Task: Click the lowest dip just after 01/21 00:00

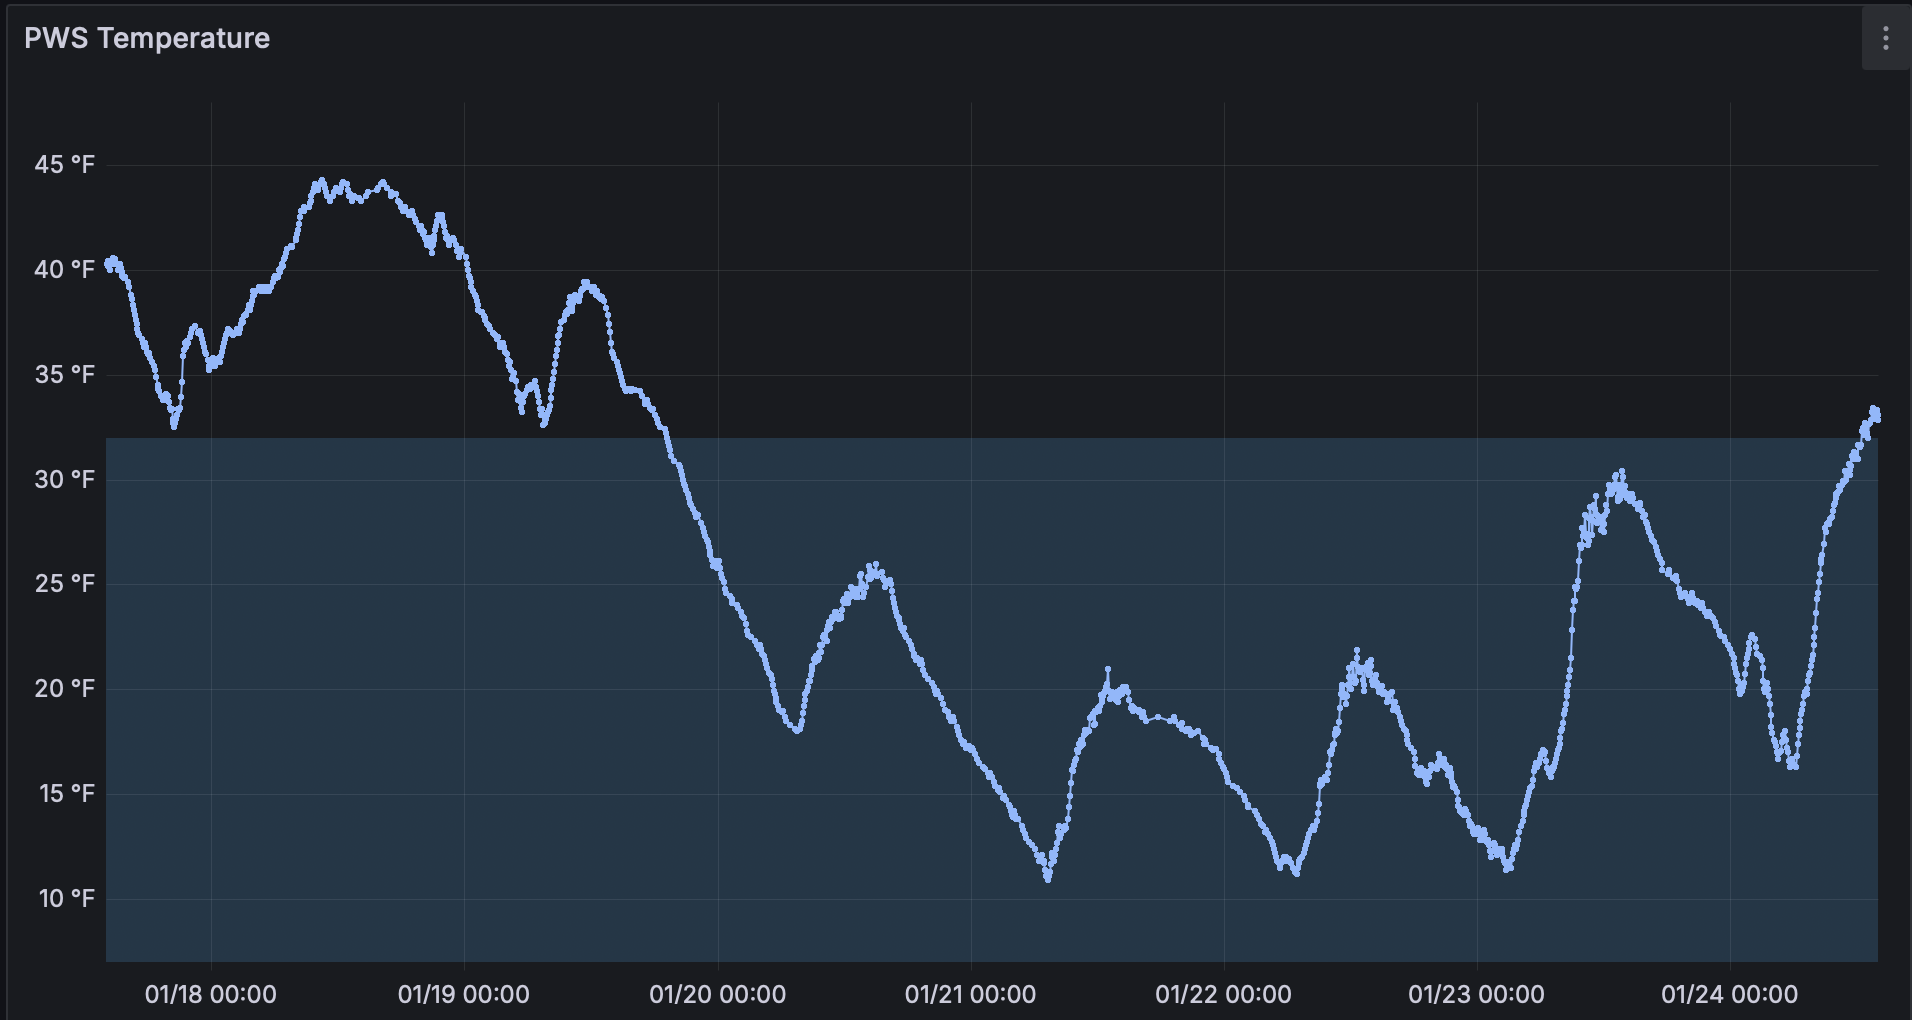Action: (1047, 879)
